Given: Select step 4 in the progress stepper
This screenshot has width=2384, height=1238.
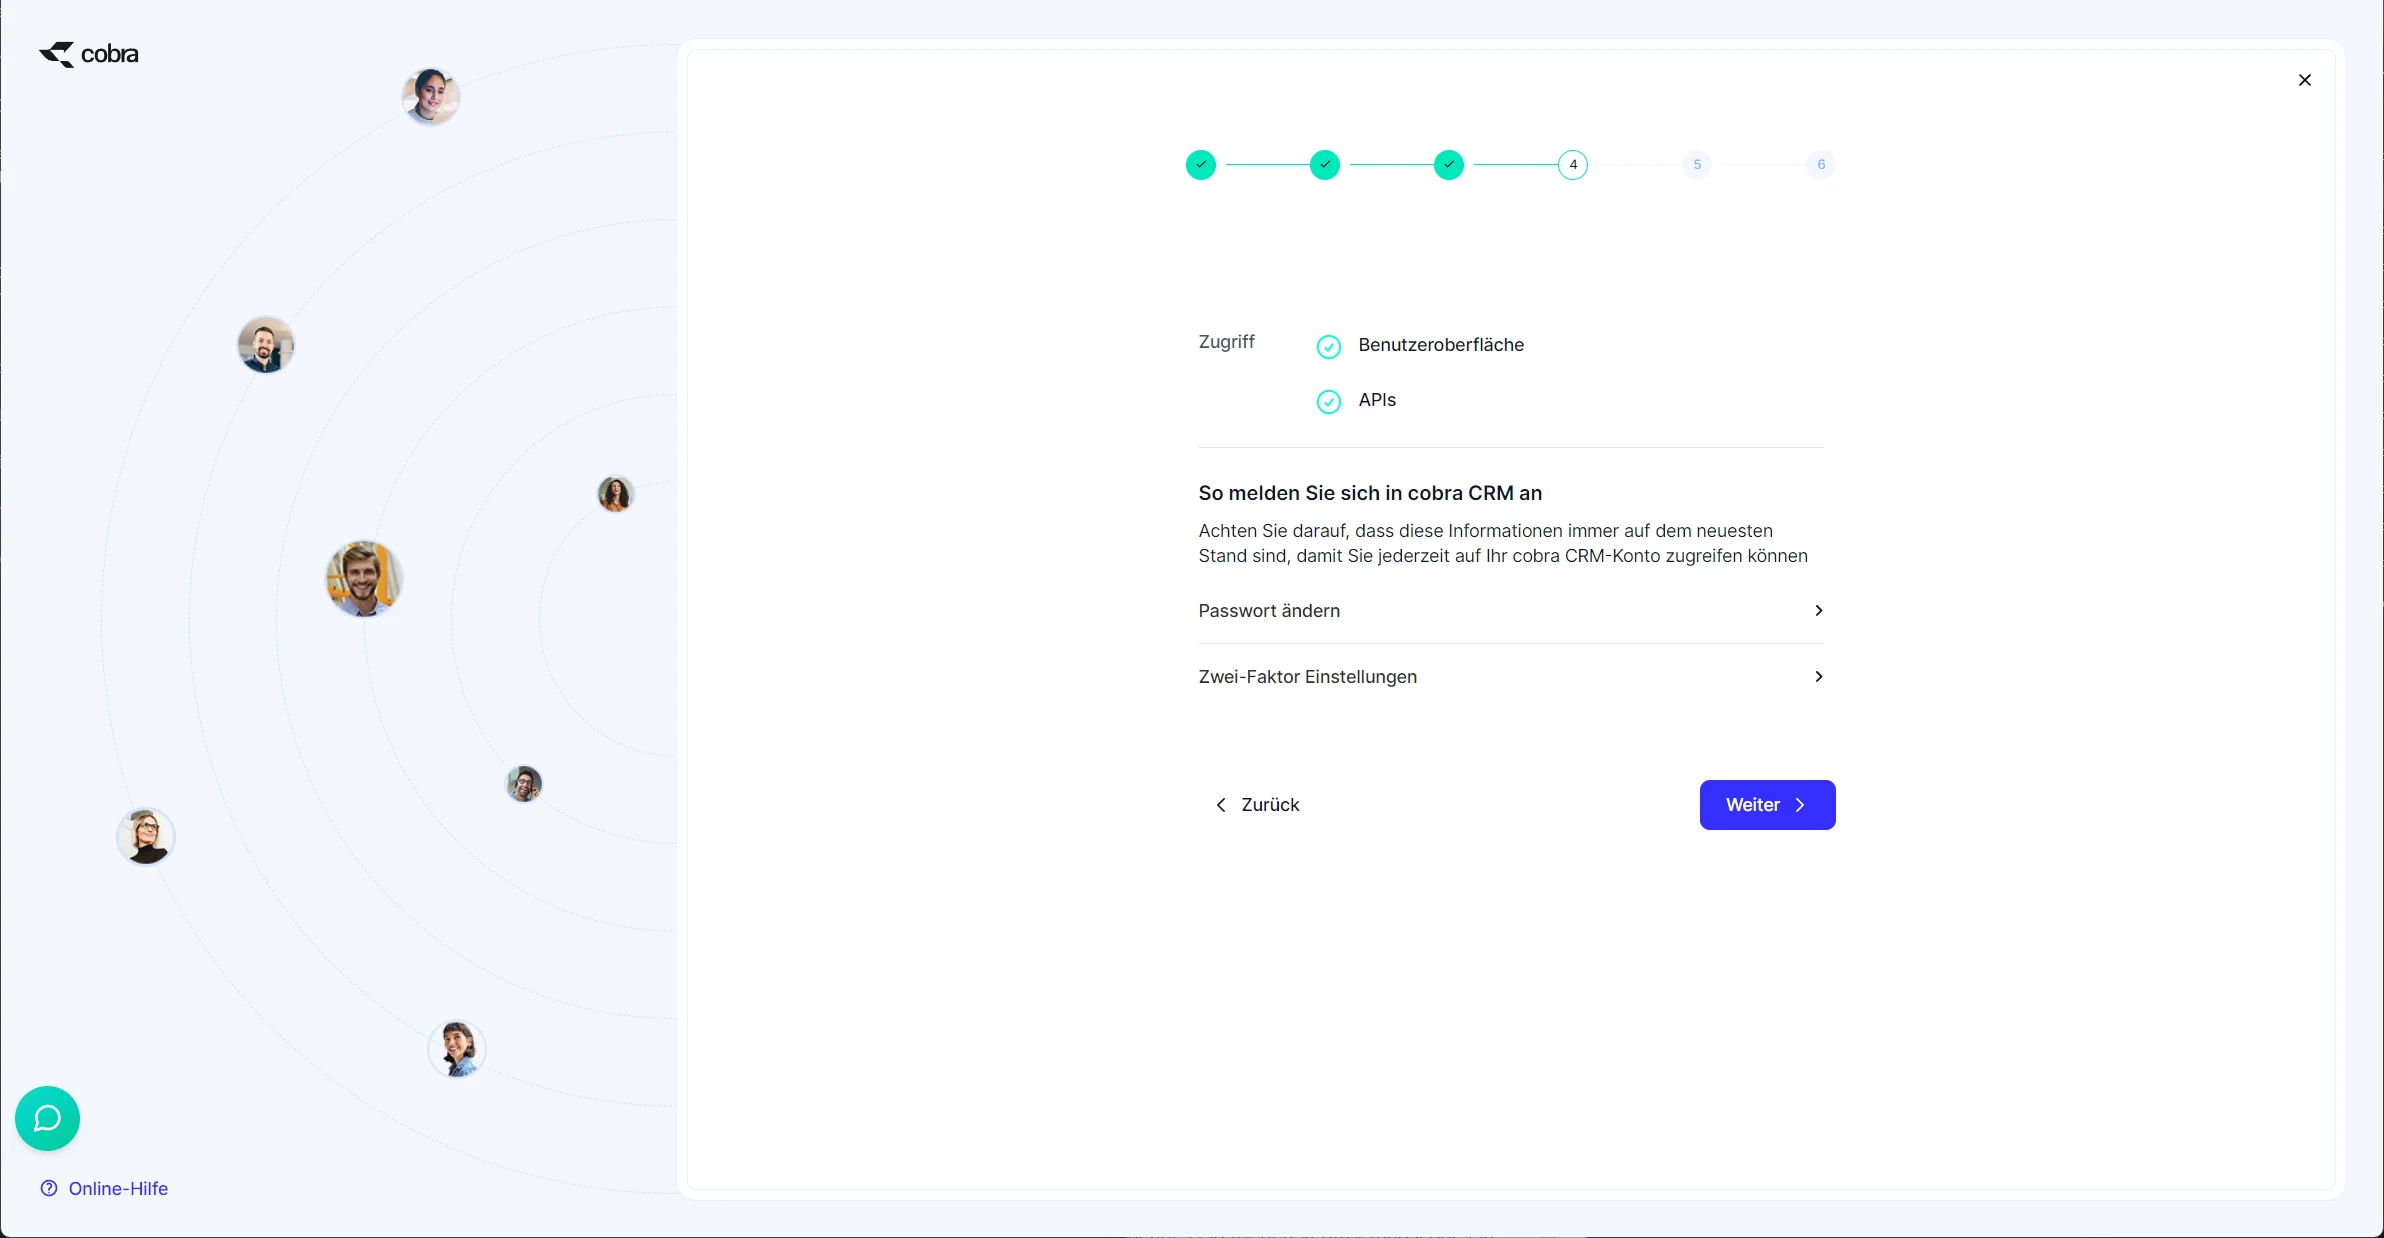Looking at the screenshot, I should 1571,164.
